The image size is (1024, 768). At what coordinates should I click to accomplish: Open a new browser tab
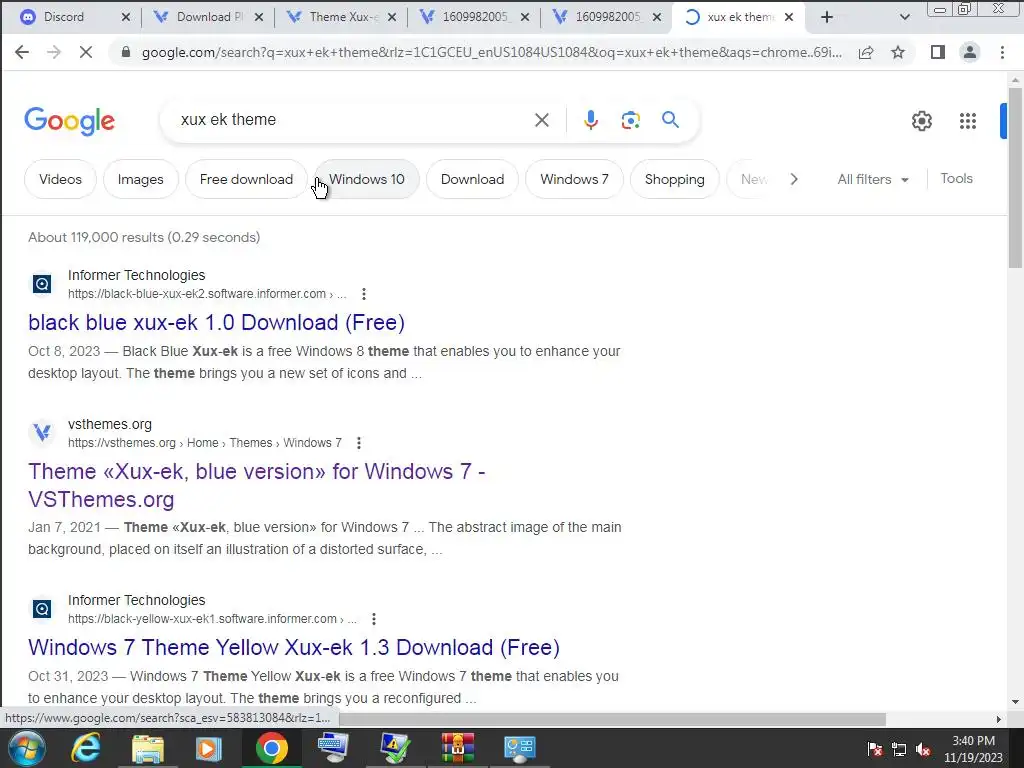(827, 17)
